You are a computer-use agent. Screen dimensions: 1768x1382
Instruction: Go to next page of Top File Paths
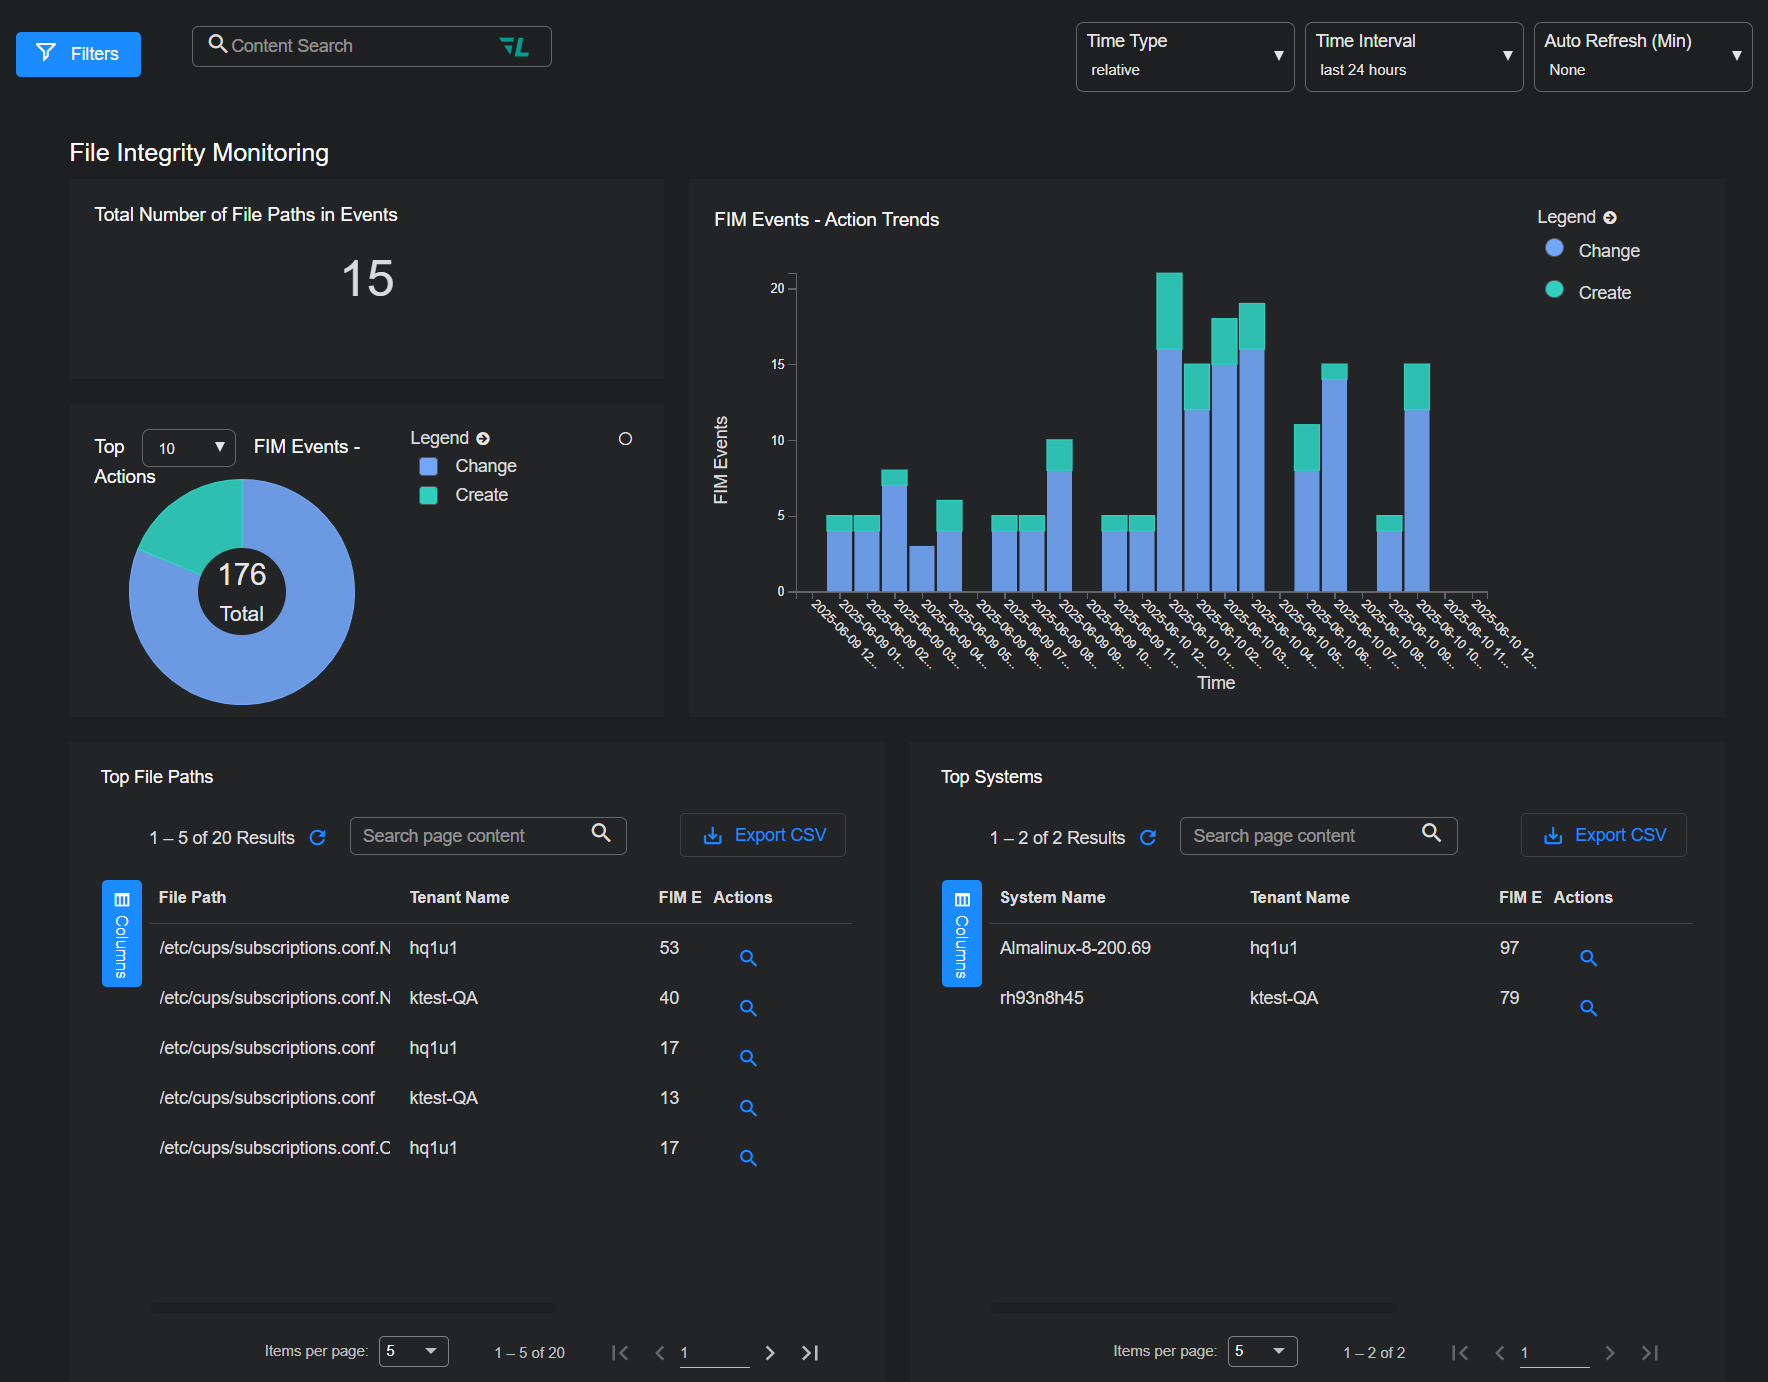click(770, 1353)
